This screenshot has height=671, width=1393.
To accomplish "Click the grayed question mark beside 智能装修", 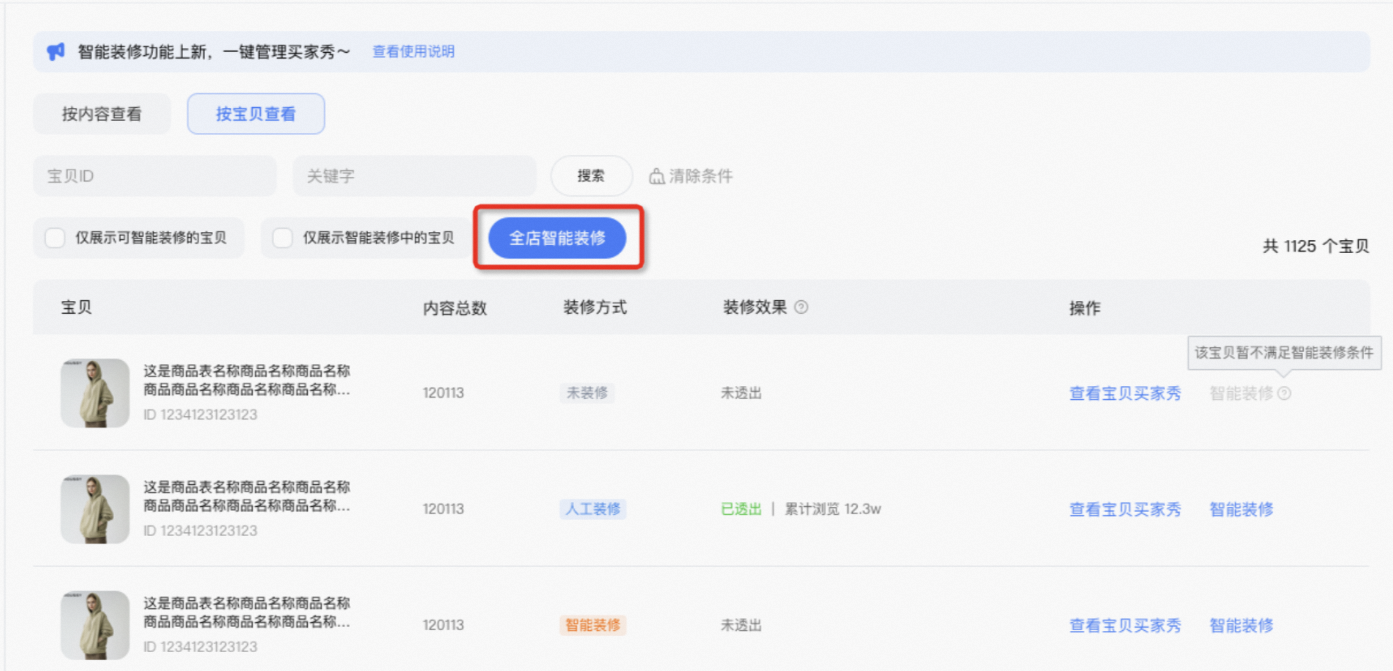I will [x=1283, y=393].
